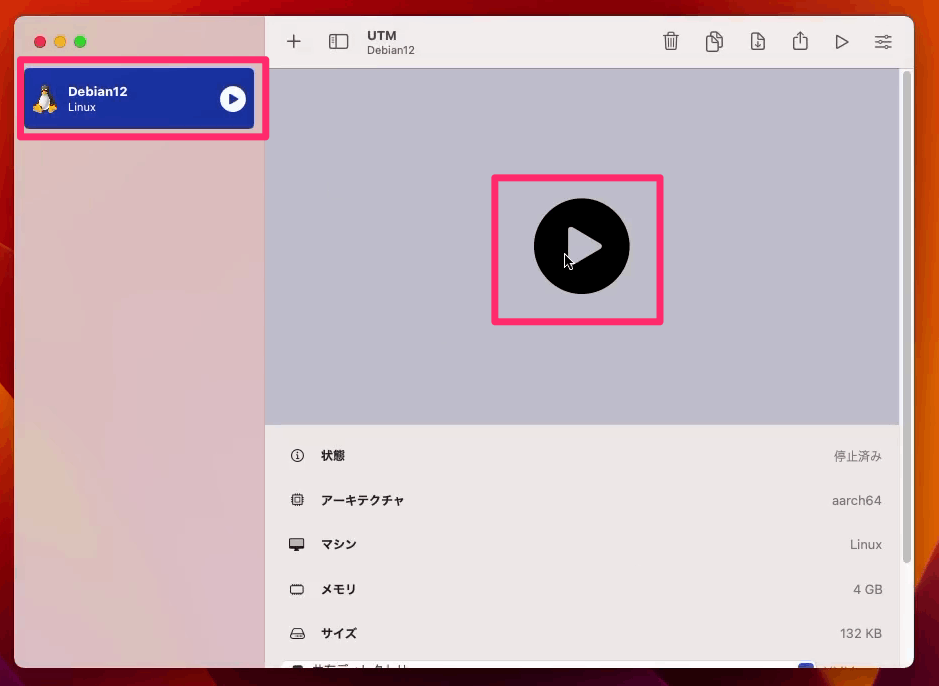Click the chip icon next to アーキテクチャ

tap(297, 500)
